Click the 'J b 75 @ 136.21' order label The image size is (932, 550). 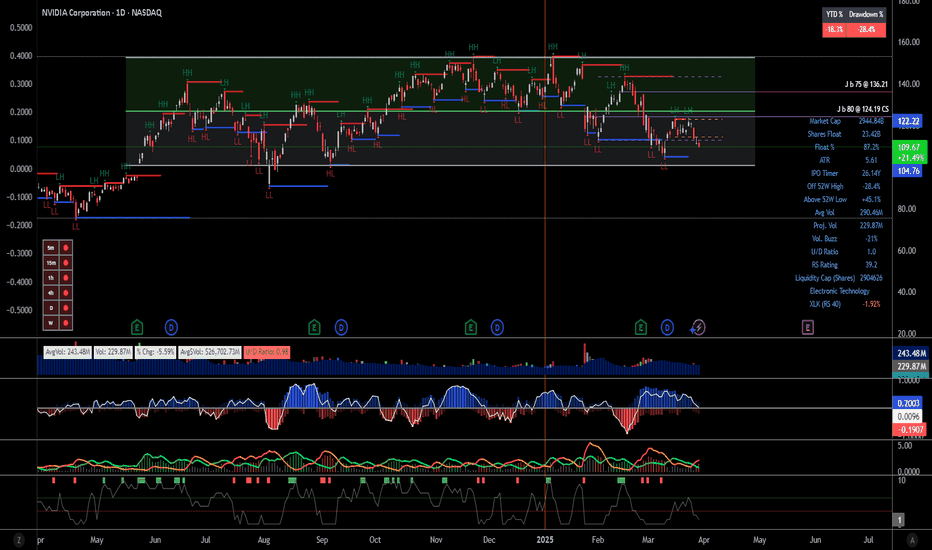click(866, 84)
